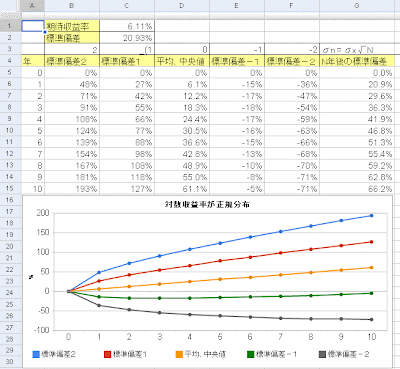Click the blue line's final data point
This screenshot has height=369, width=400.
coord(372,216)
